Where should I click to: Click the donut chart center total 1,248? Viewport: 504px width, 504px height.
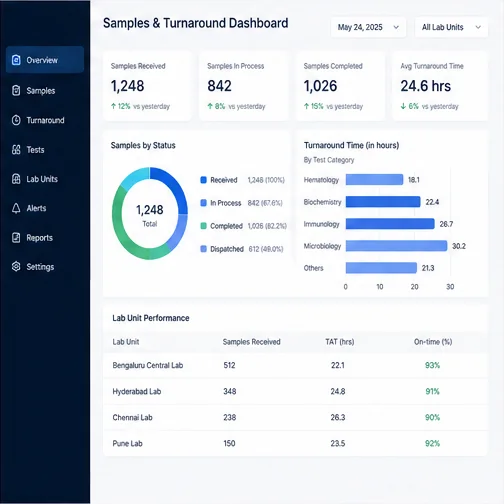point(150,210)
